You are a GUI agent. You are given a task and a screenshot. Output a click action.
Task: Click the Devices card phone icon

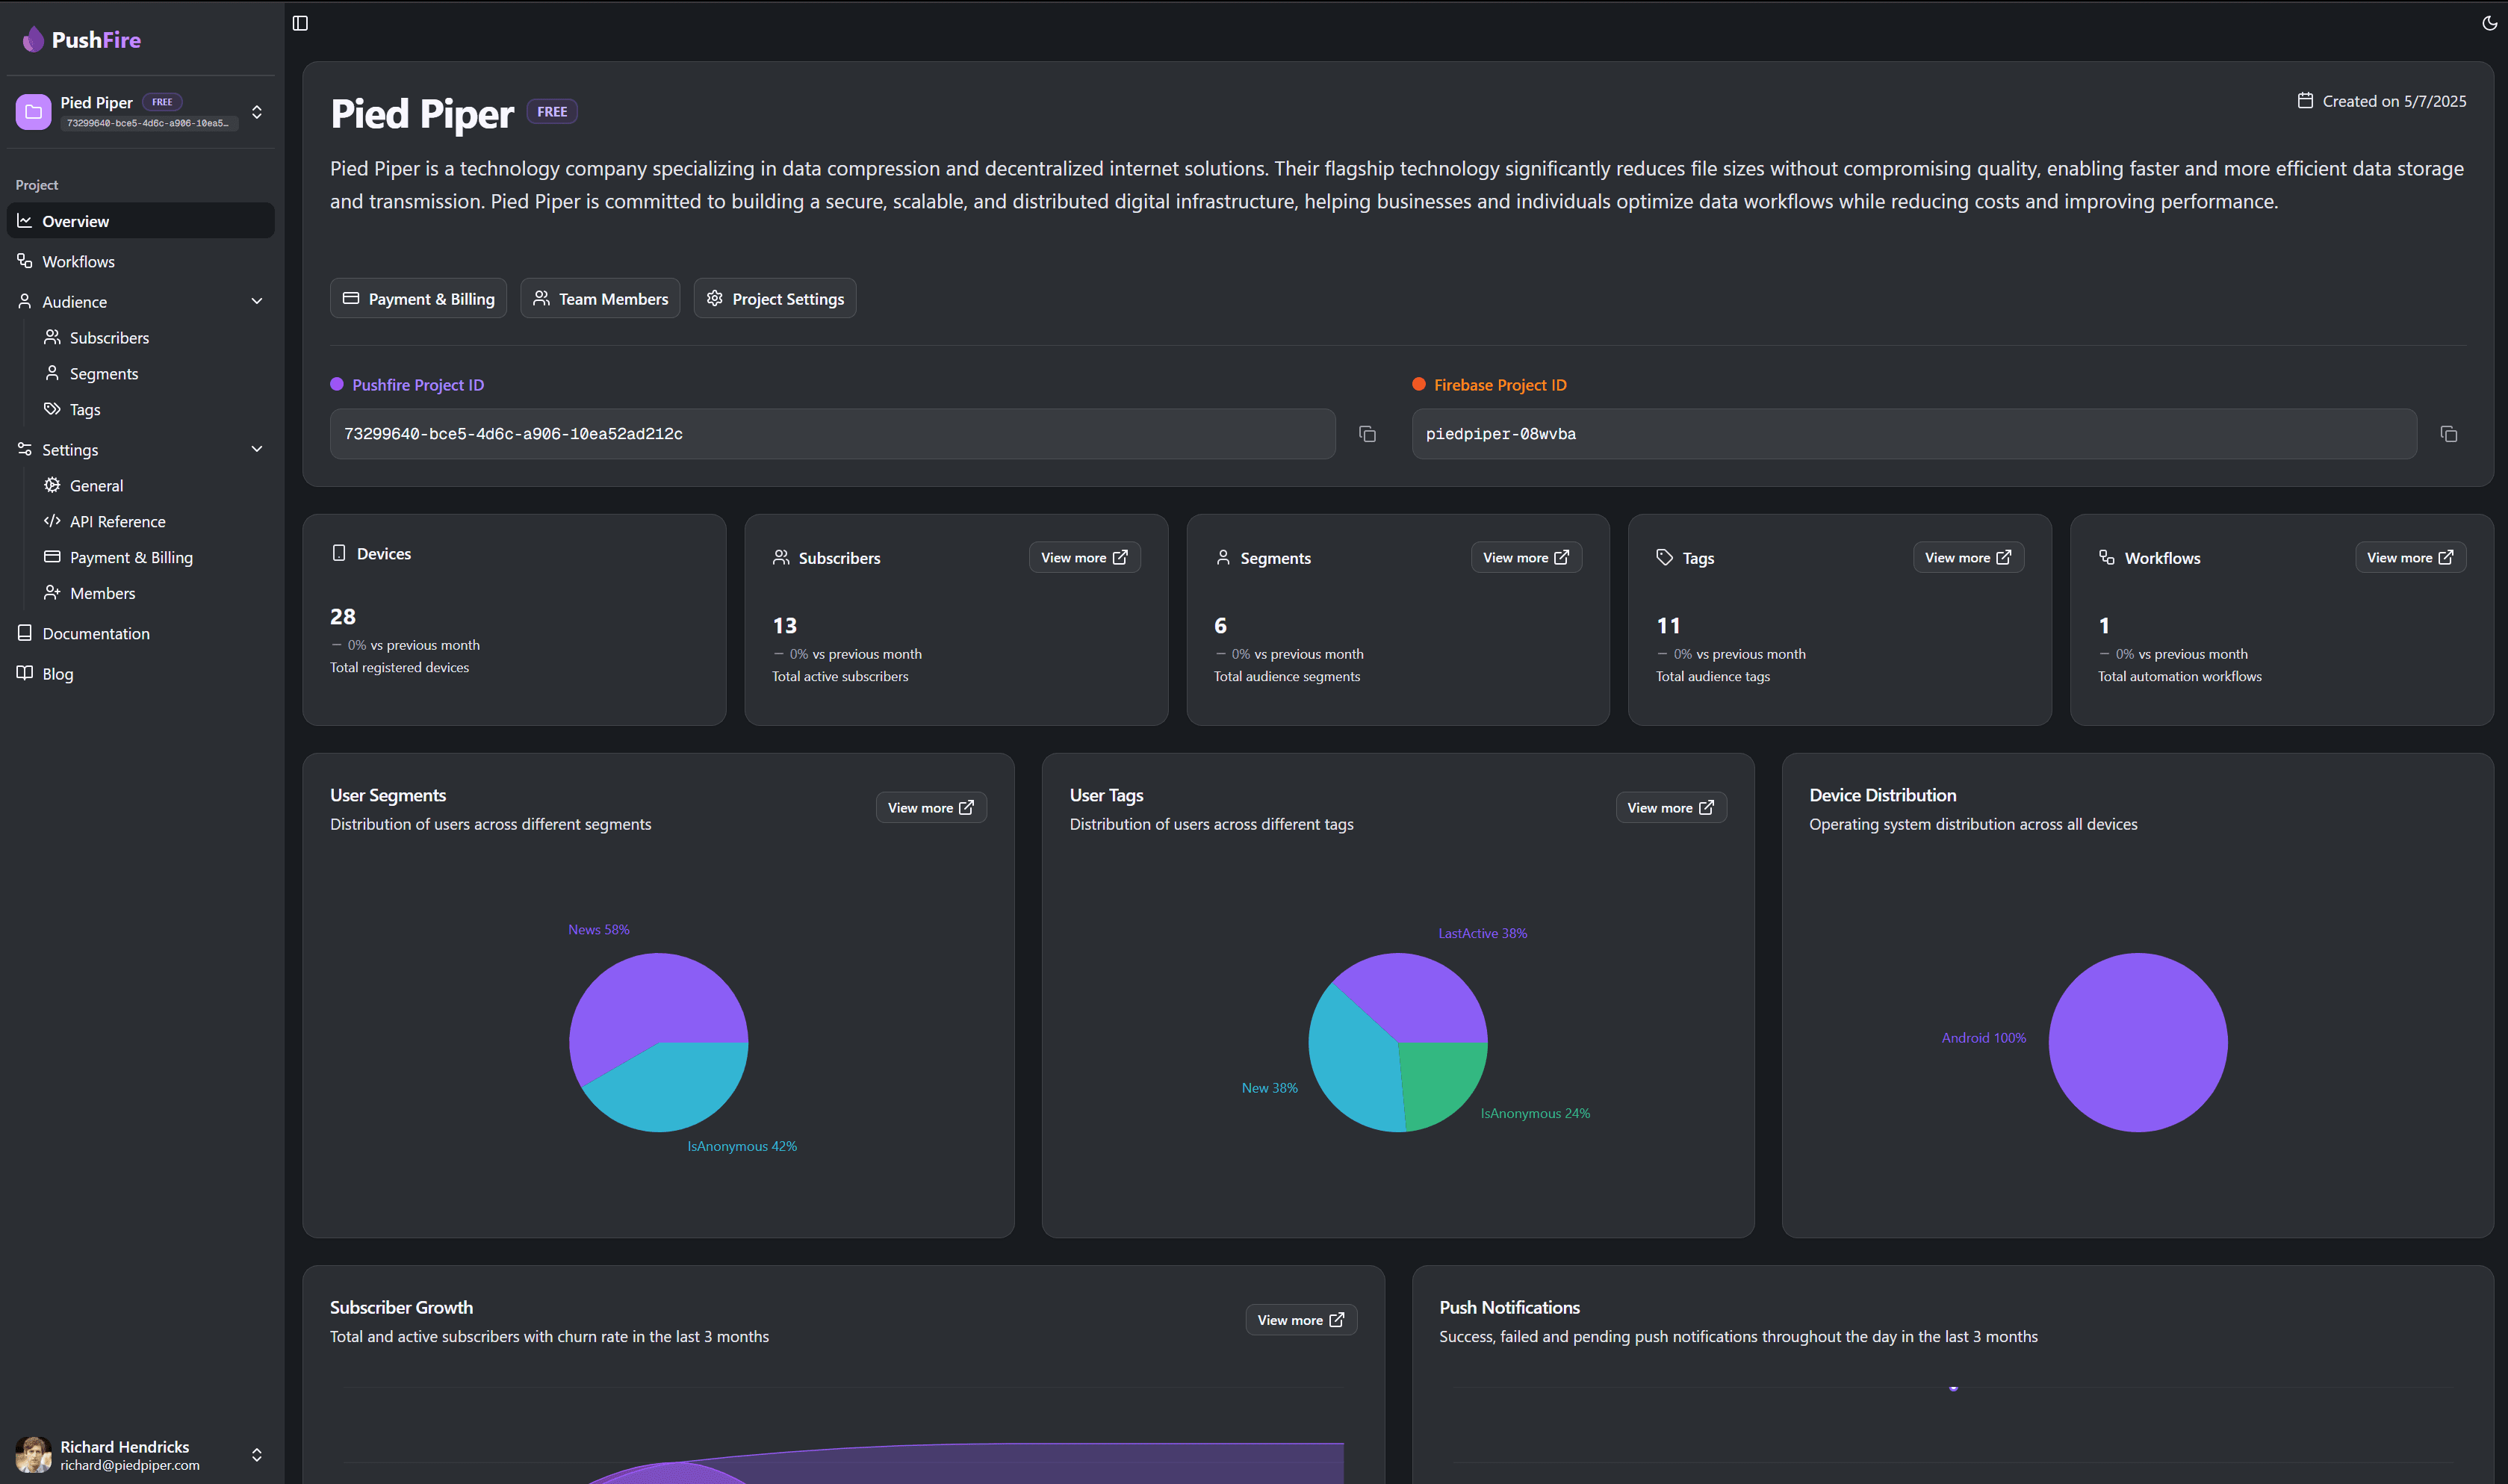(x=339, y=553)
